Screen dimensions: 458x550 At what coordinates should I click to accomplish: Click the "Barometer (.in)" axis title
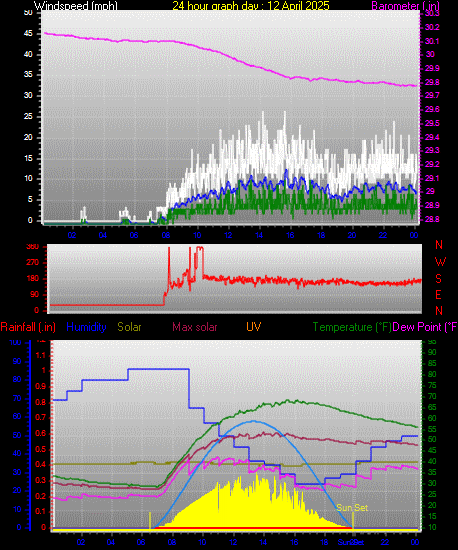click(405, 6)
